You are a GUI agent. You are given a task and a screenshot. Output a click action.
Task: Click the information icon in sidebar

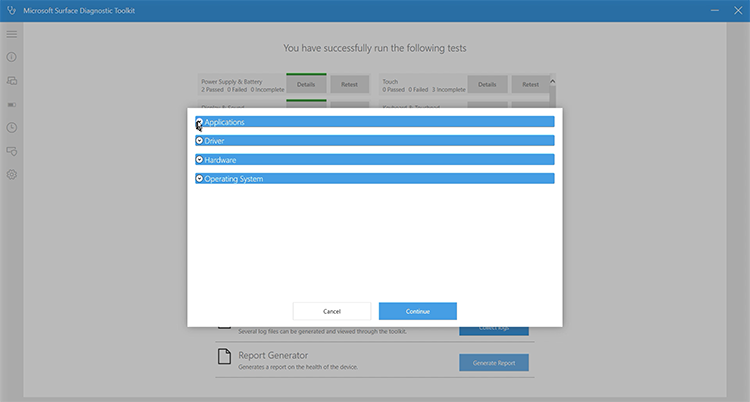12,57
